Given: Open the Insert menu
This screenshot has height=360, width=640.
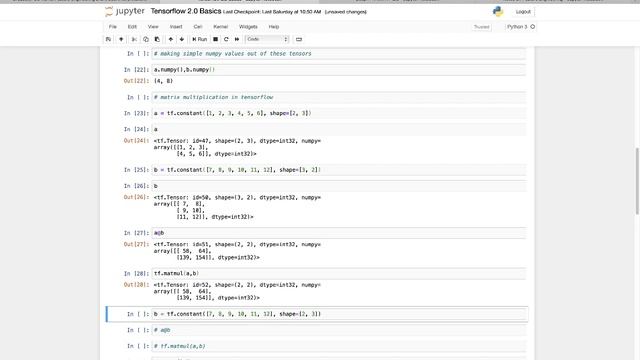Looking at the screenshot, I should 176,27.
